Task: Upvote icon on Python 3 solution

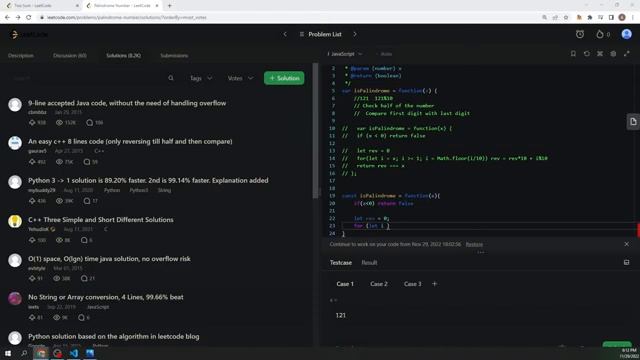Action: coord(32,201)
